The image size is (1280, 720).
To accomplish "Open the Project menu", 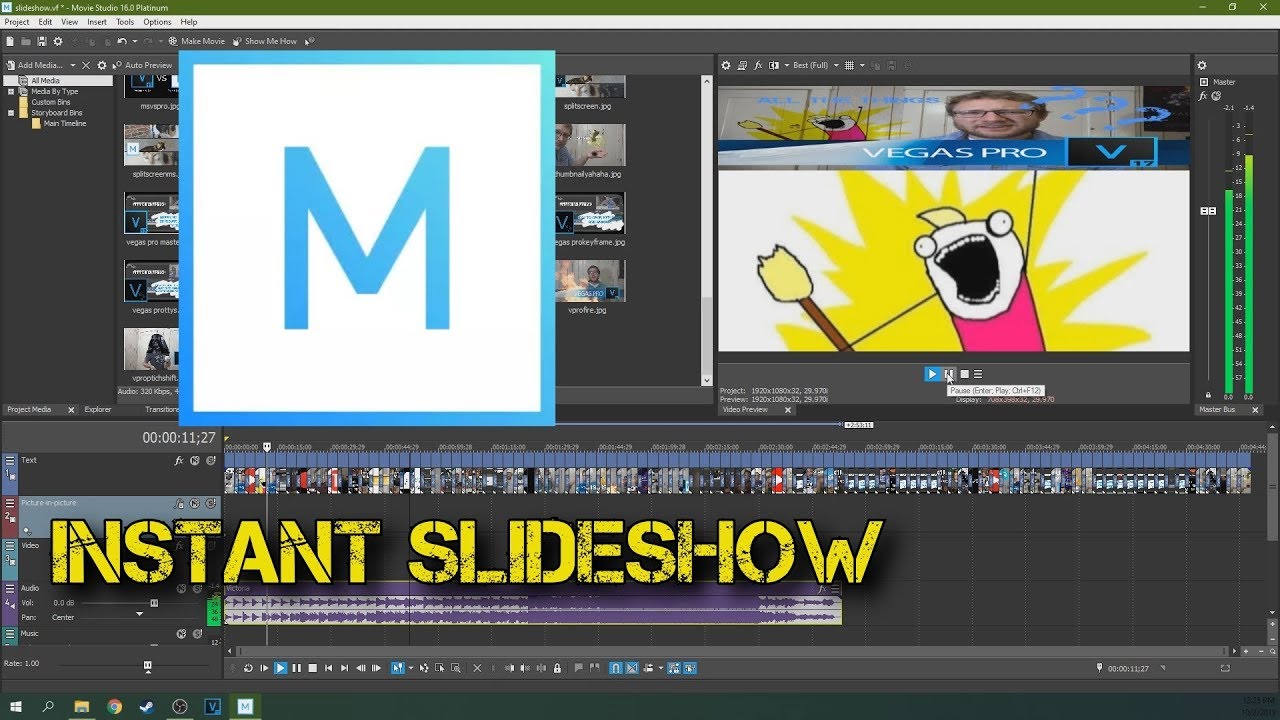I will coord(17,22).
